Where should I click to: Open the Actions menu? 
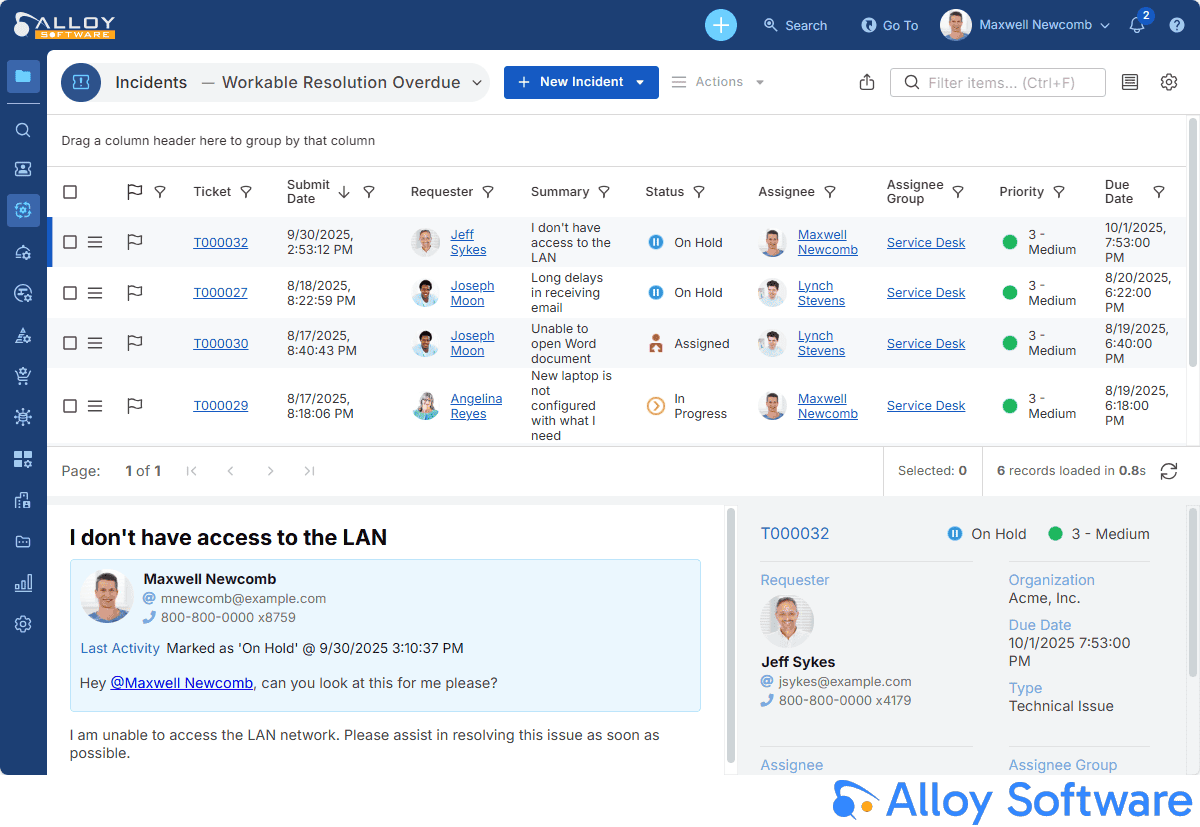(x=718, y=82)
